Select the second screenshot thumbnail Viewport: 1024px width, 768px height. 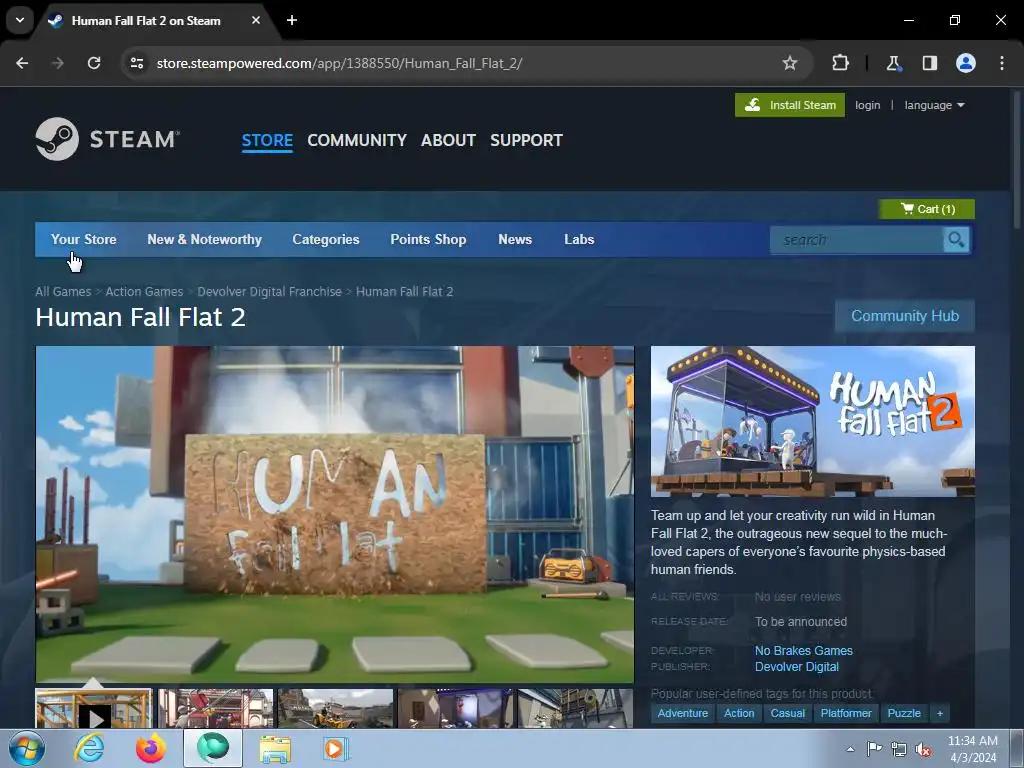click(215, 709)
